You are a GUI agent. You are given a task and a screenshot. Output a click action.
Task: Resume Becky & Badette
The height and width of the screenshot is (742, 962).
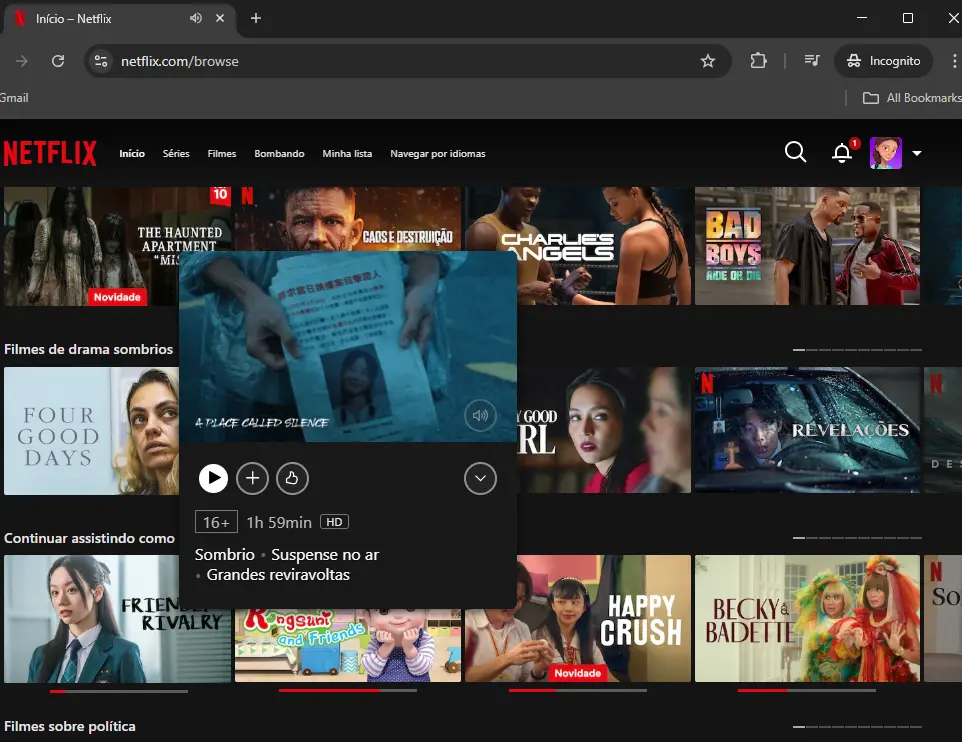(807, 619)
